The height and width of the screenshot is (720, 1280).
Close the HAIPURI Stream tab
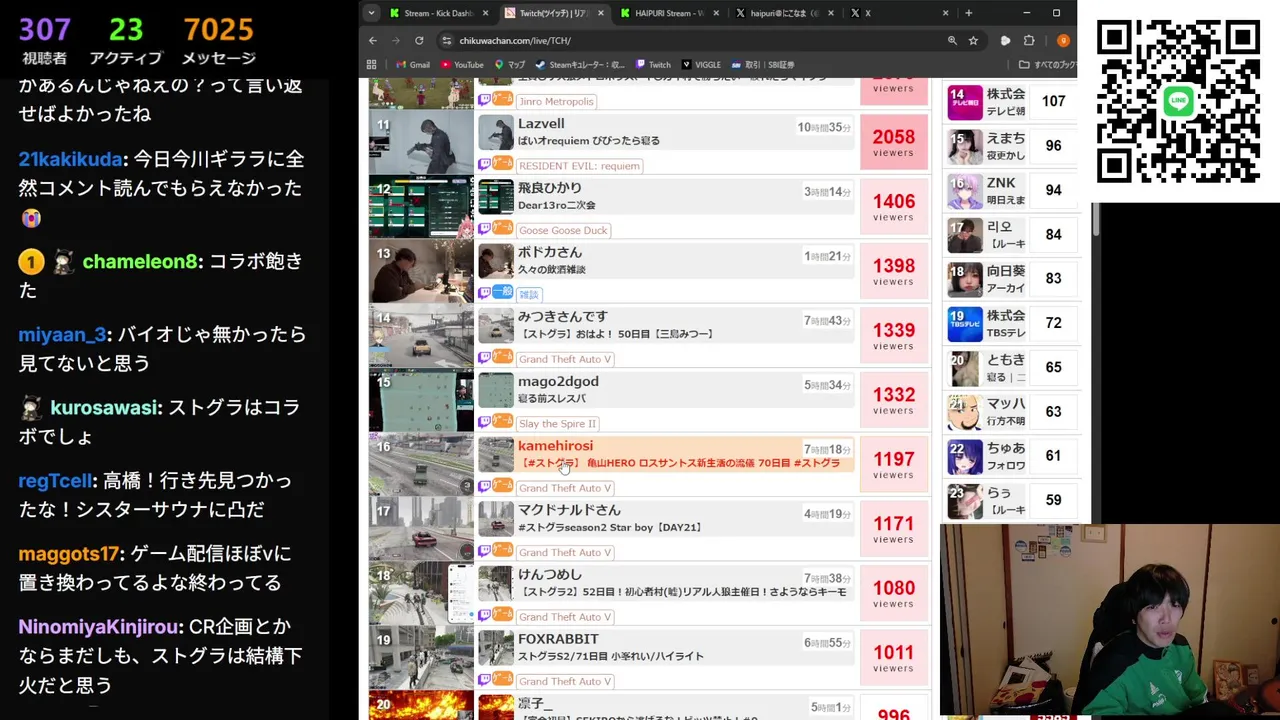pos(716,13)
